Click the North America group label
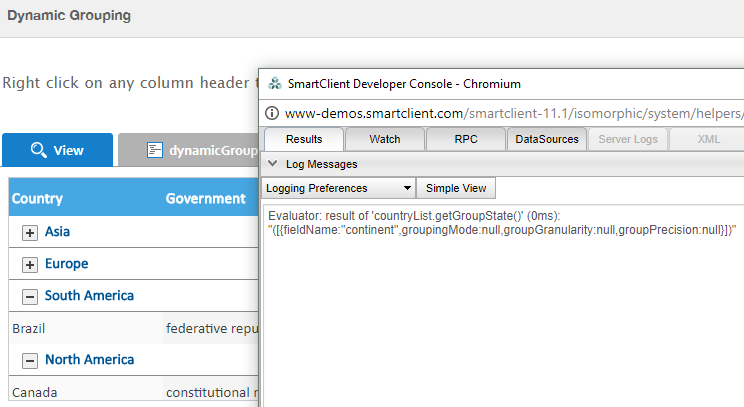The width and height of the screenshot is (744, 407). [90, 360]
